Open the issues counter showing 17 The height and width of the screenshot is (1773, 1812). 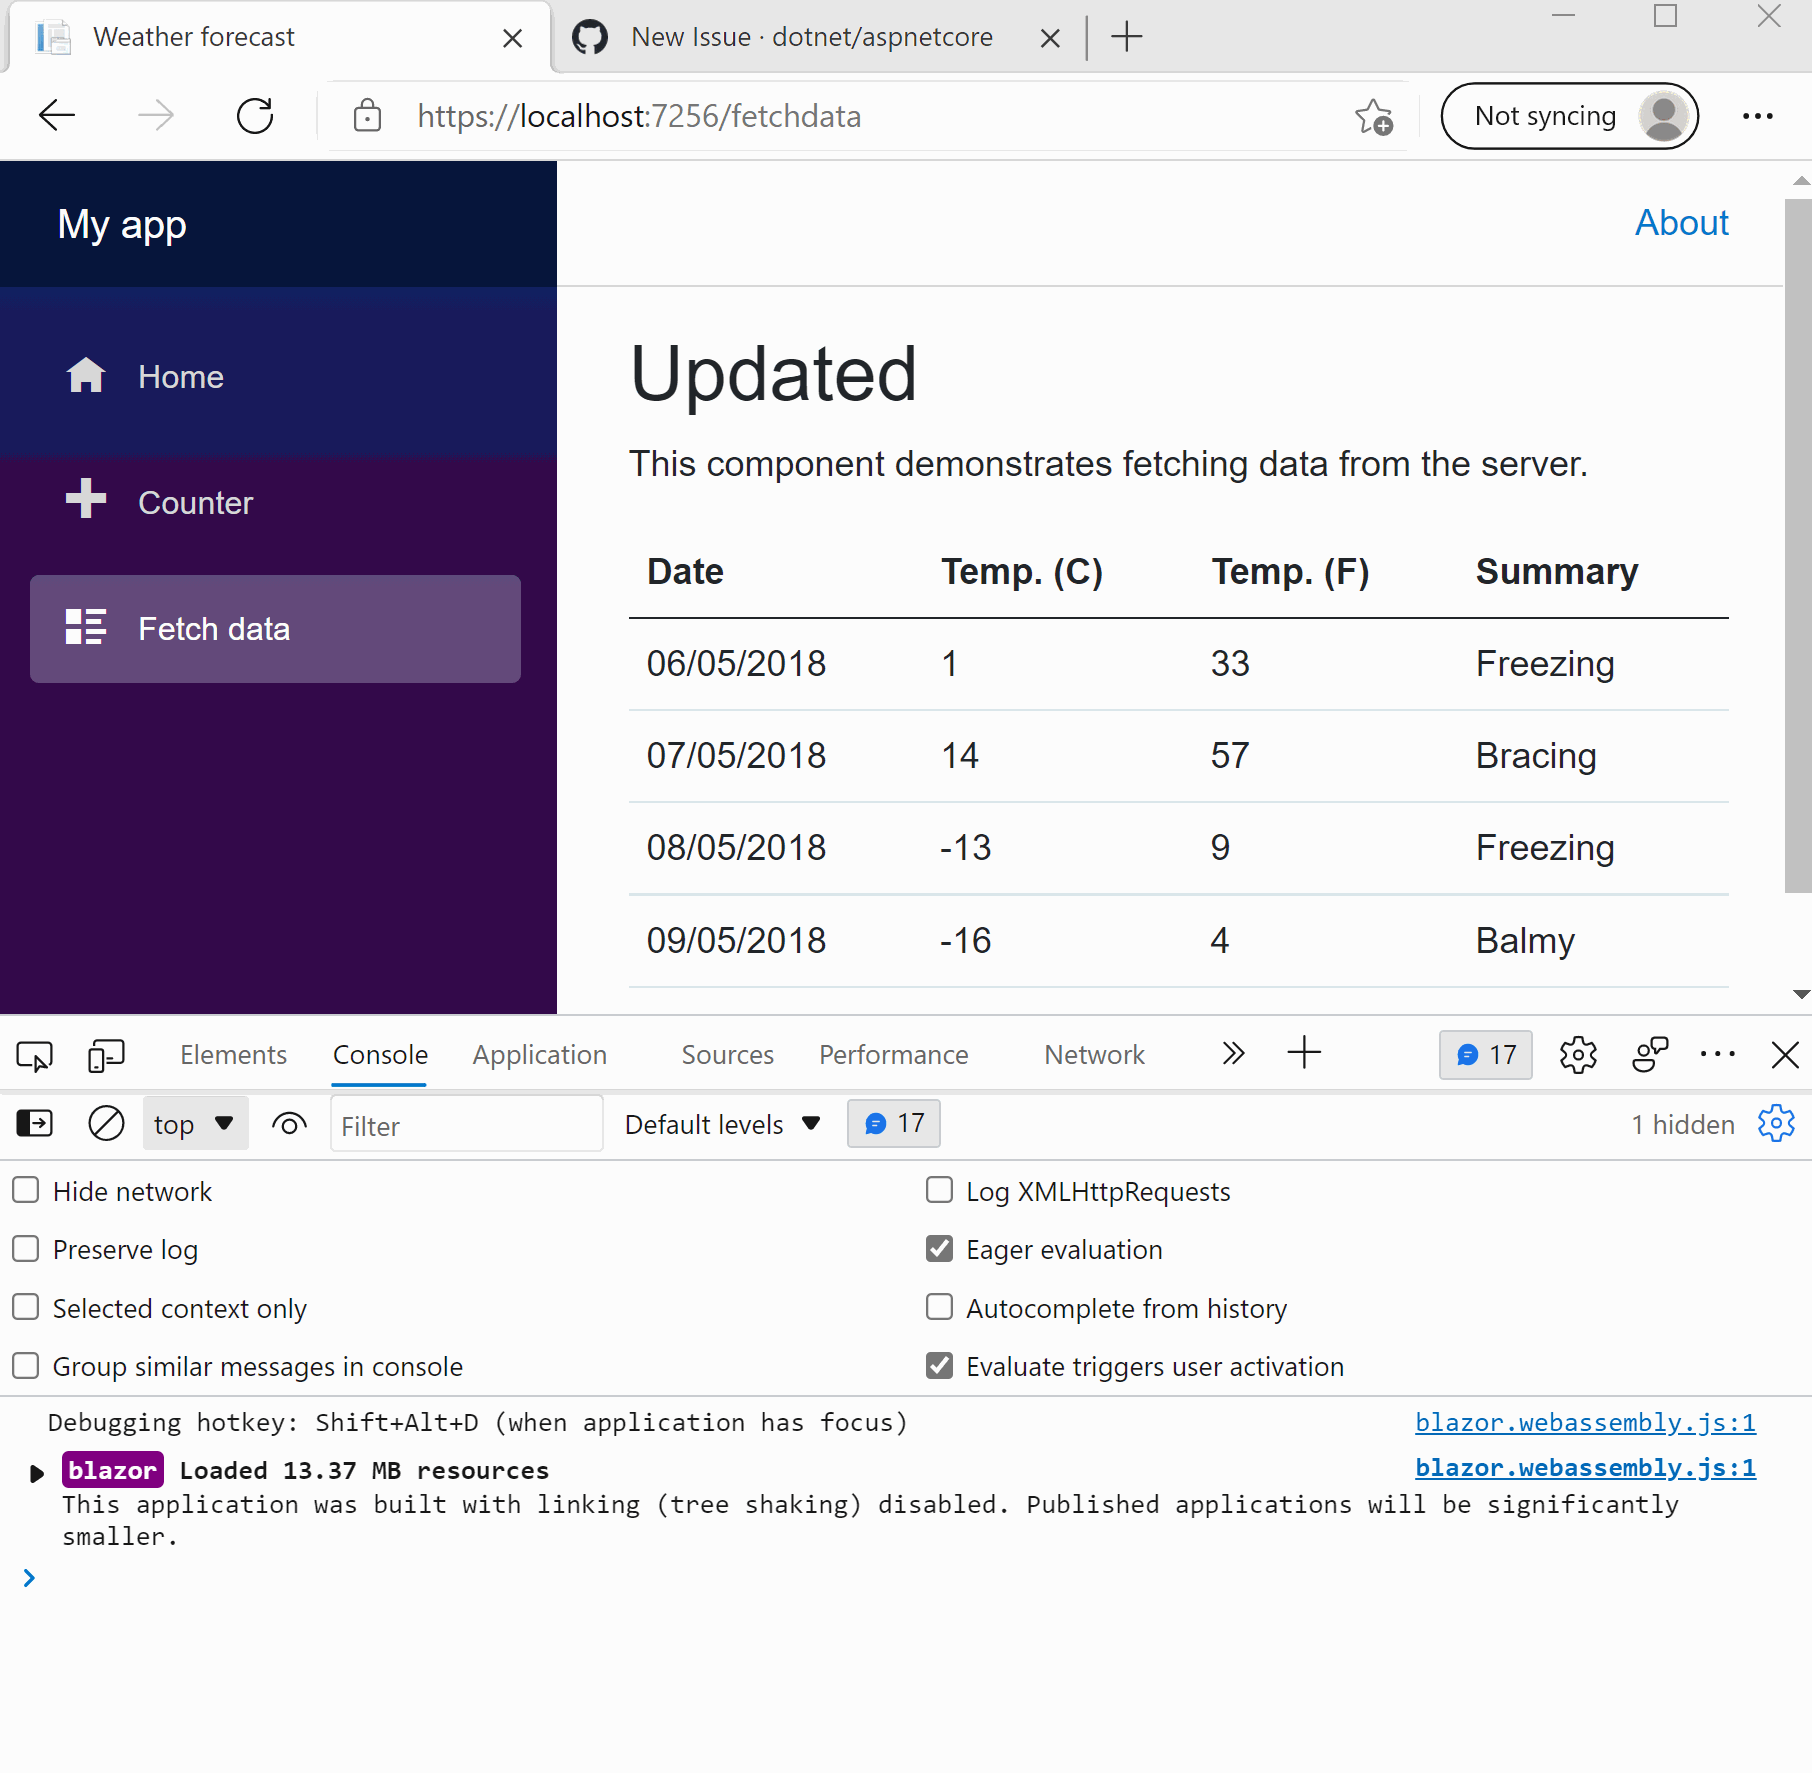pos(1485,1054)
